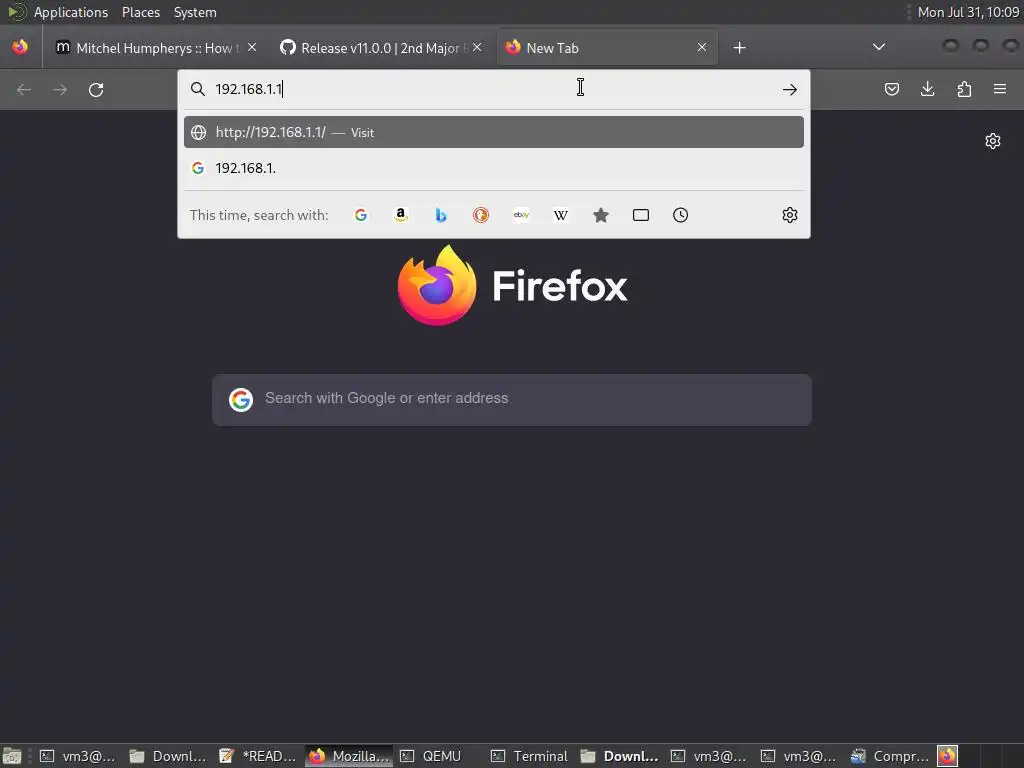This screenshot has height=768, width=1024.
Task: Click in the address bar text field
Action: [x=494, y=89]
